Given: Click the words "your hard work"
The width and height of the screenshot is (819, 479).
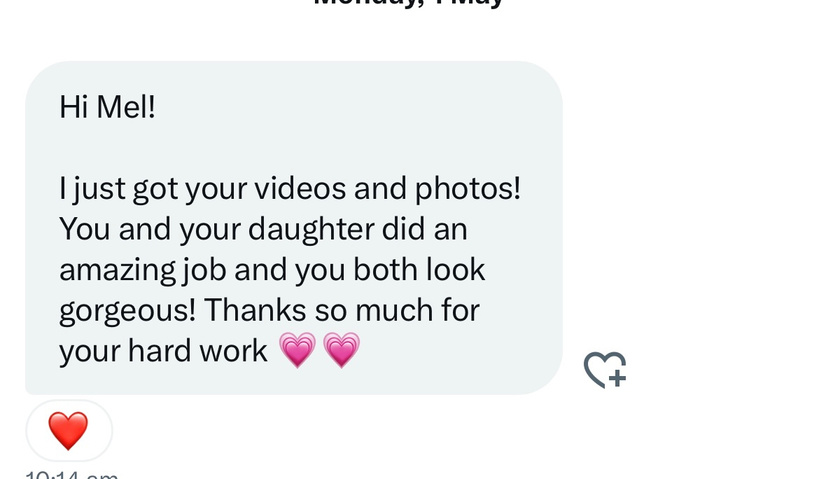Looking at the screenshot, I should pyautogui.click(x=163, y=351).
